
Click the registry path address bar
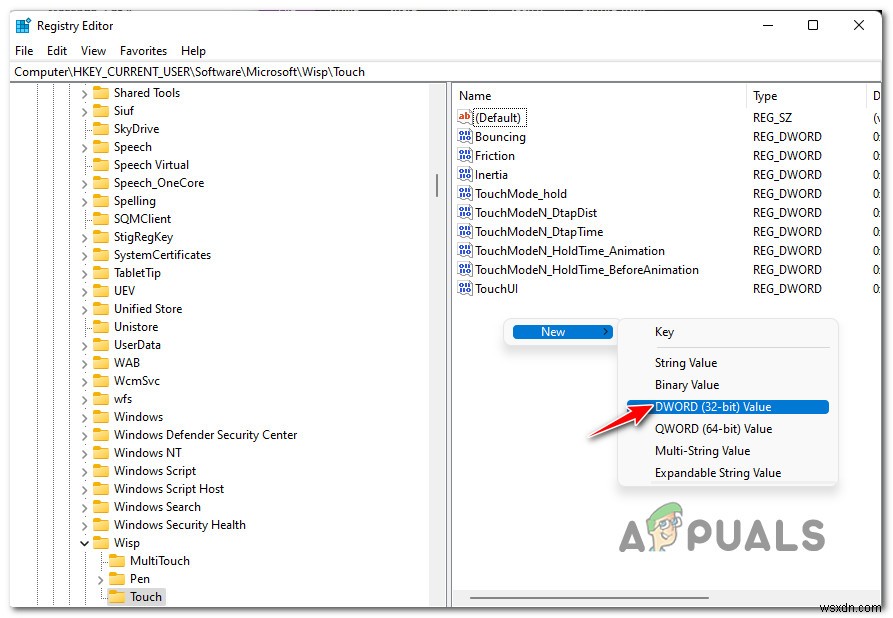coord(445,72)
